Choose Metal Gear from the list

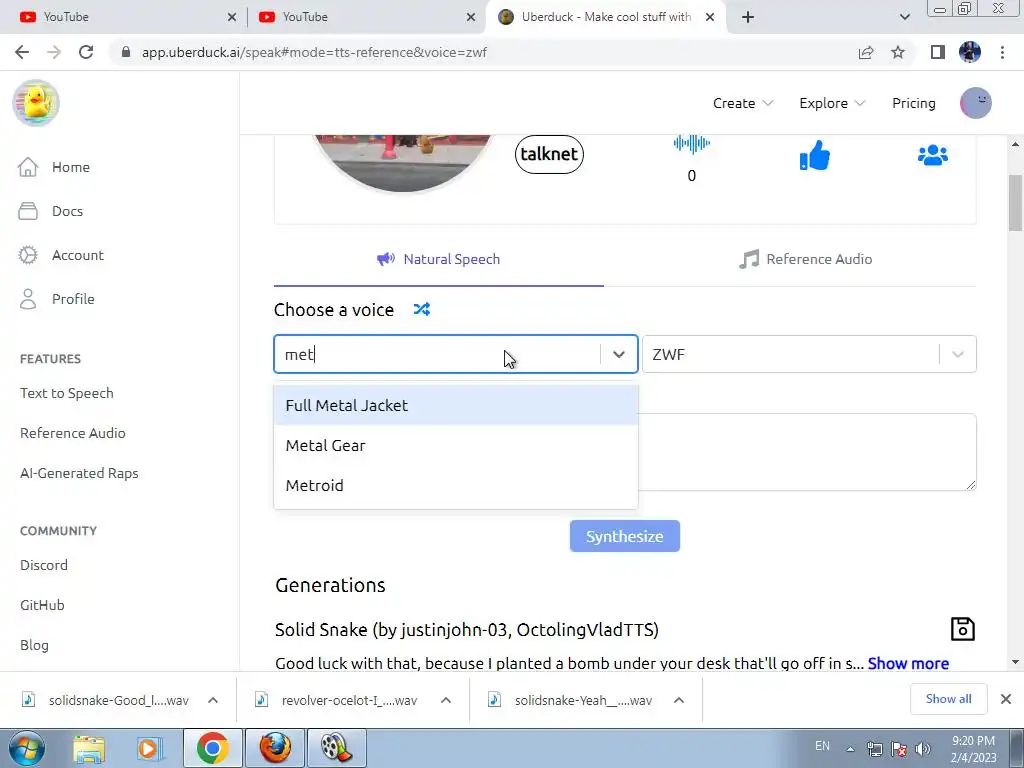click(456, 445)
